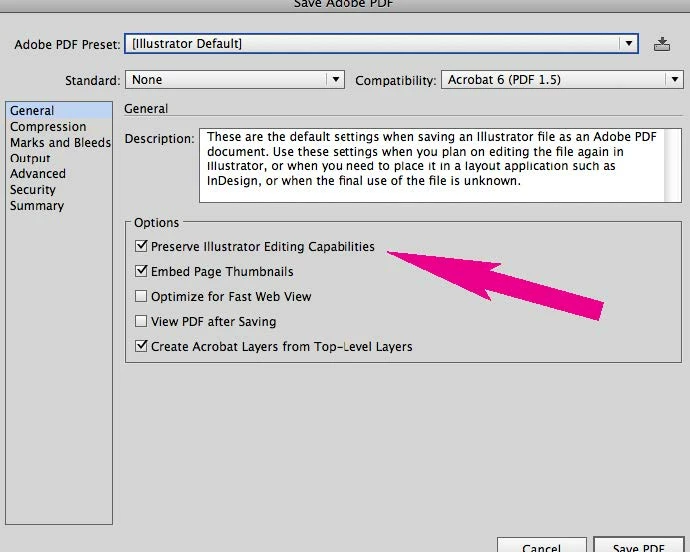Enable Optimize for Fast Web View

[141, 296]
